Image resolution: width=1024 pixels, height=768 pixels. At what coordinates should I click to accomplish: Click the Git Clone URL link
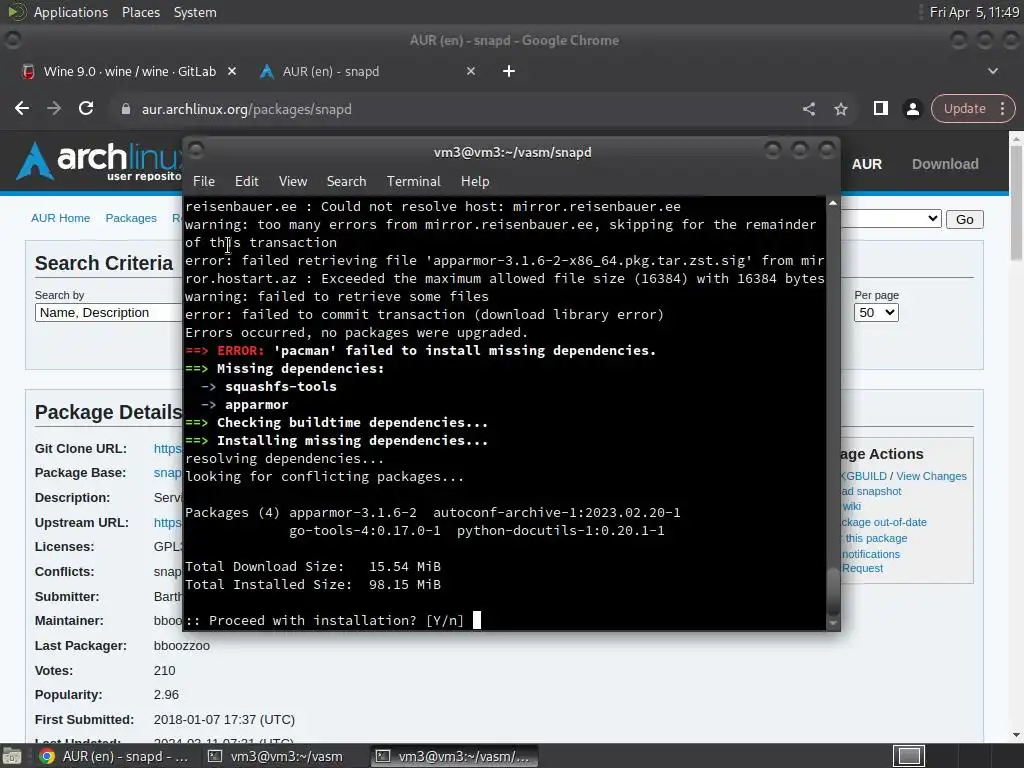168,449
